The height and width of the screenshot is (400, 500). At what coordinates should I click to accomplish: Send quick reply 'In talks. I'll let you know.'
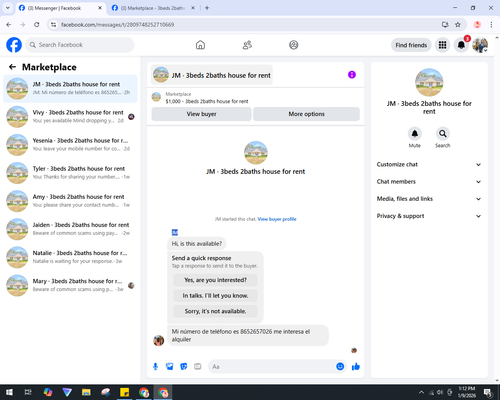pos(215,296)
